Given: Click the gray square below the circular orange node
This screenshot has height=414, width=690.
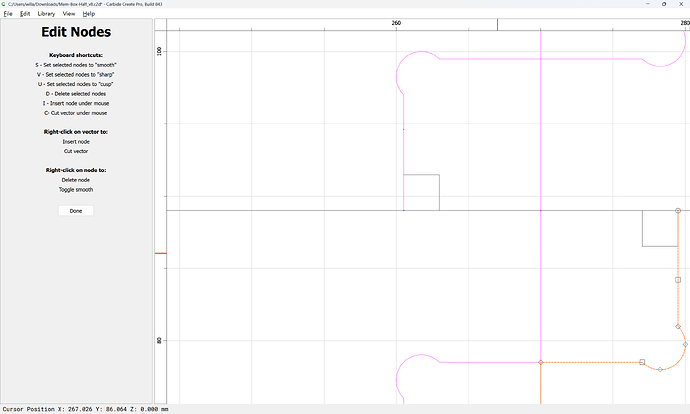Looking at the screenshot, I should coord(660,228).
